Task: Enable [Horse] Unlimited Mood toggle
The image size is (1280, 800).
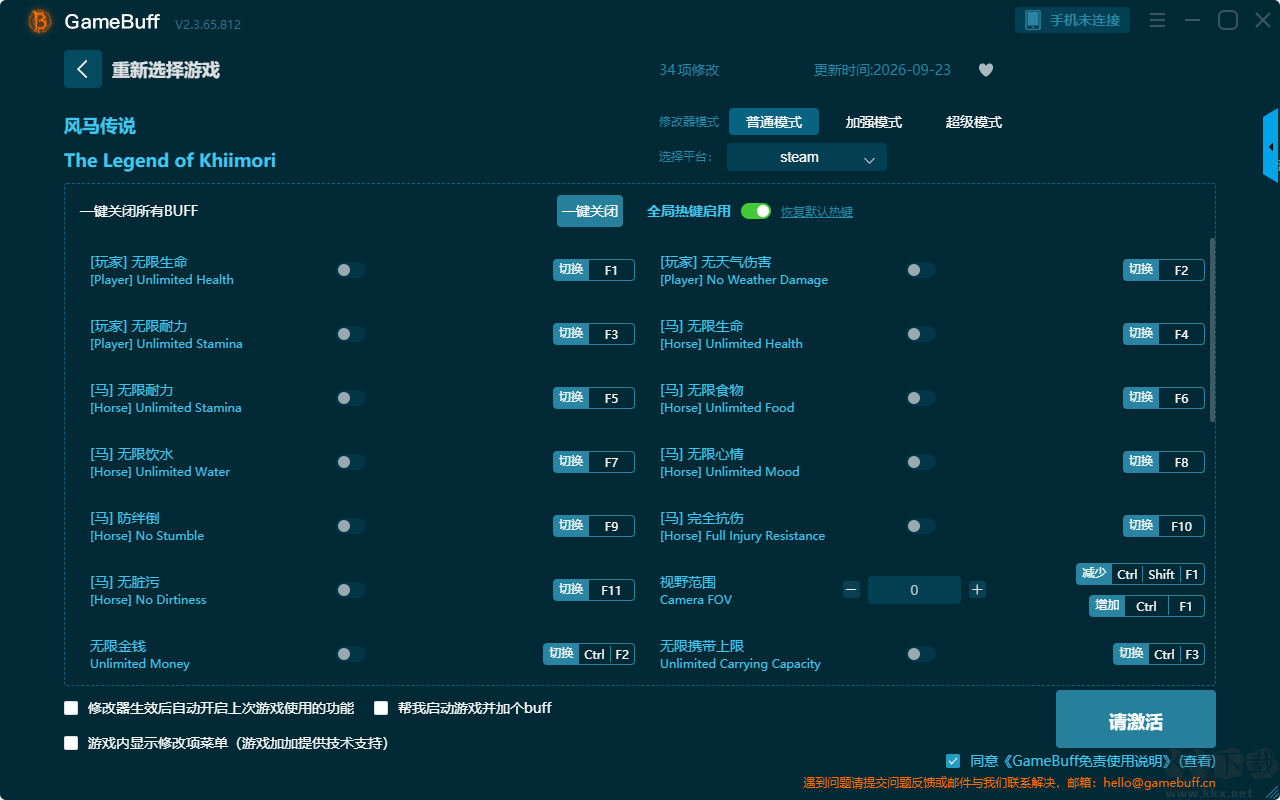Action: pyautogui.click(x=921, y=462)
